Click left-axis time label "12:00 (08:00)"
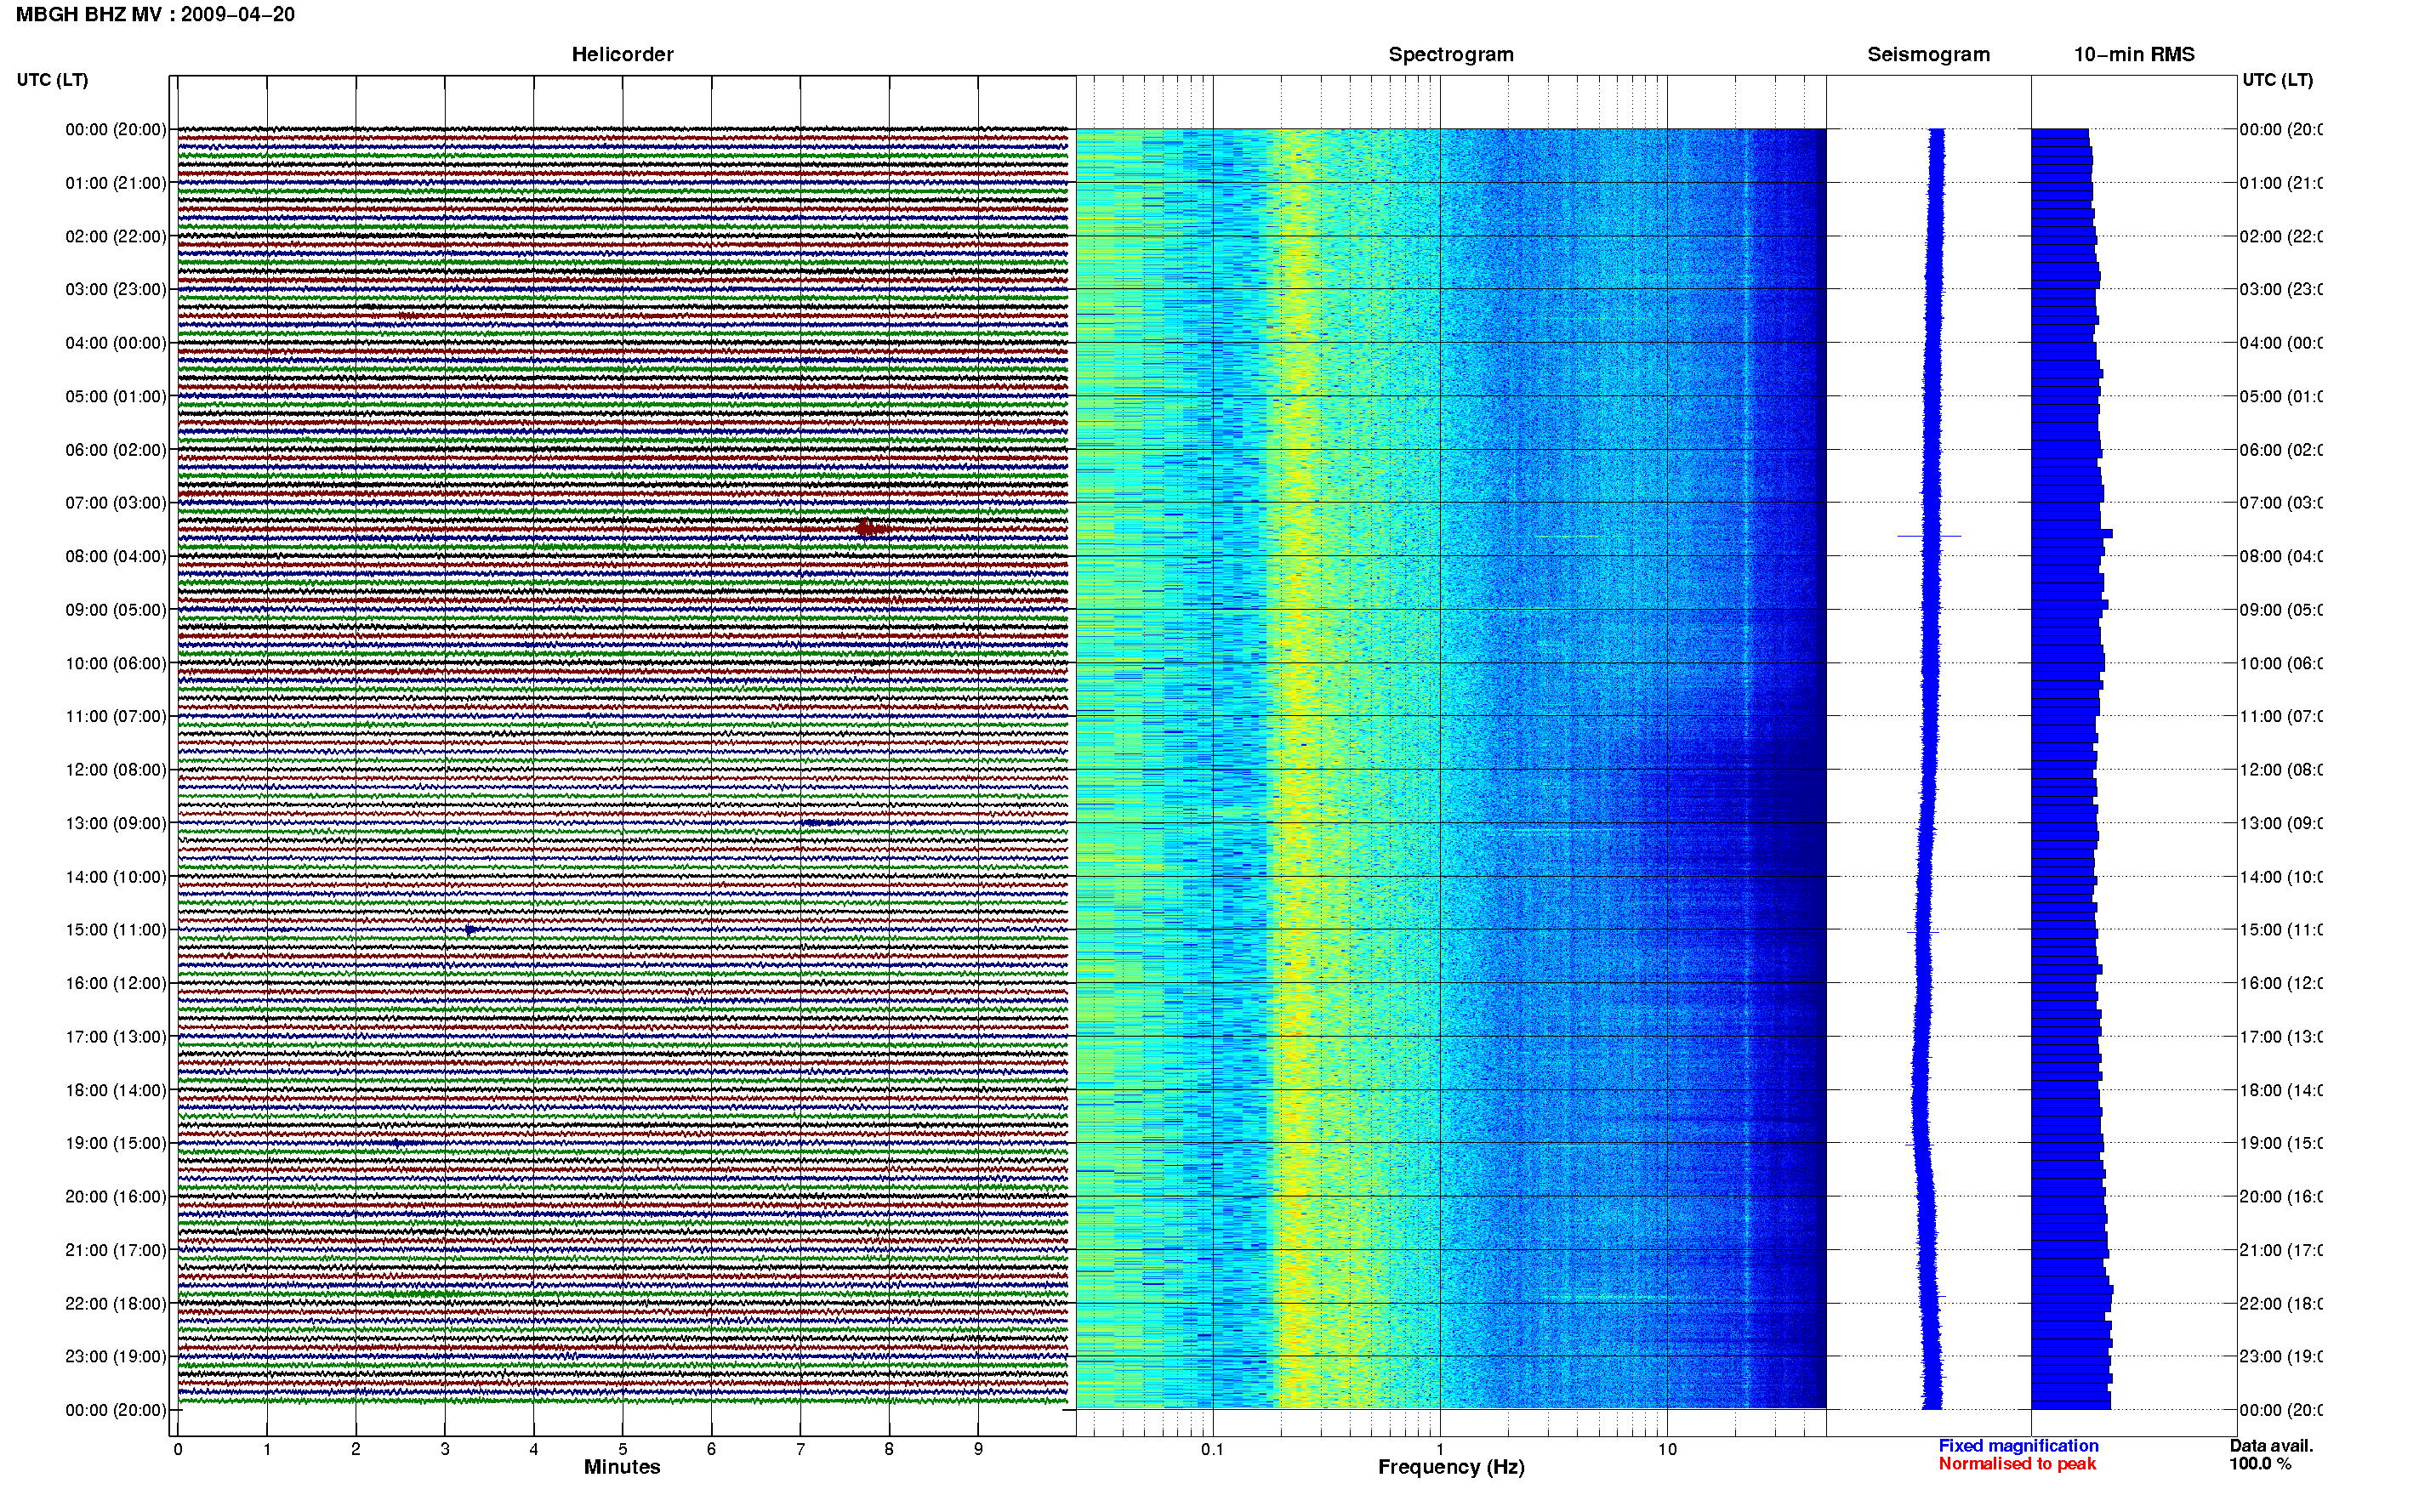 (x=116, y=770)
